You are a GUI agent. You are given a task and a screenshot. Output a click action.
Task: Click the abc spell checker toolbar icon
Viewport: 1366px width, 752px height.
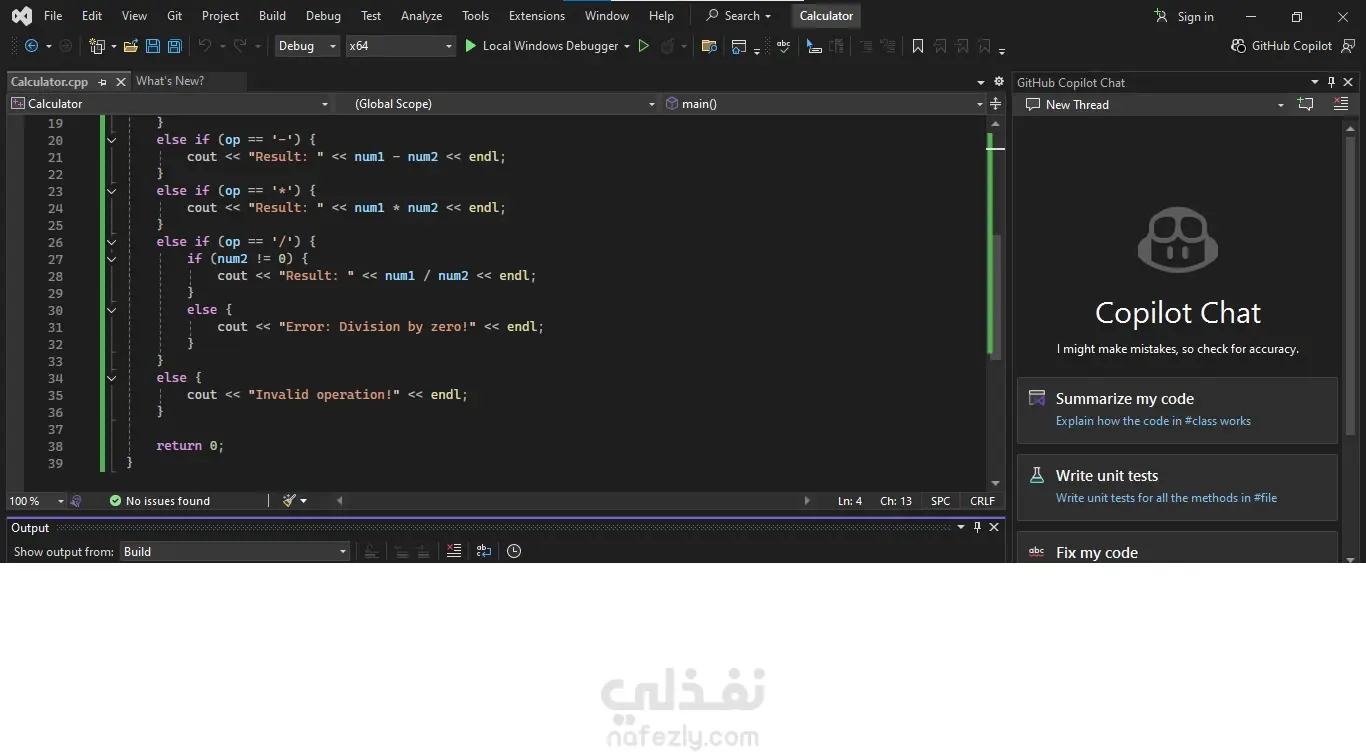click(x=783, y=46)
